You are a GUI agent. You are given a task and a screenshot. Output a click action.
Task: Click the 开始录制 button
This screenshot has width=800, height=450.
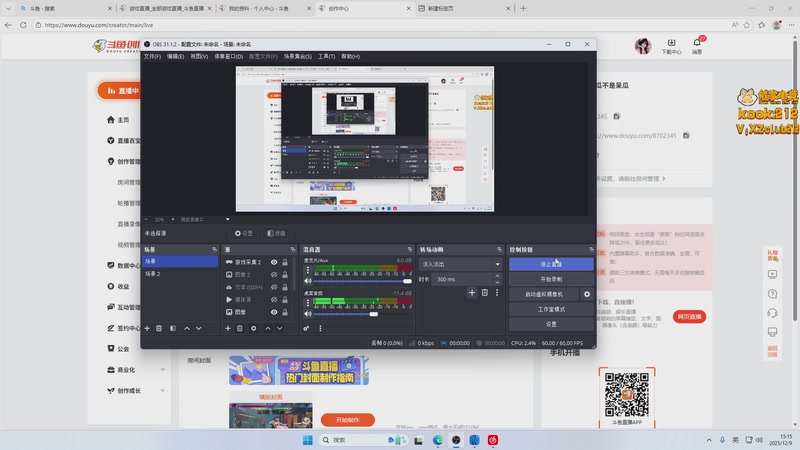tap(551, 279)
